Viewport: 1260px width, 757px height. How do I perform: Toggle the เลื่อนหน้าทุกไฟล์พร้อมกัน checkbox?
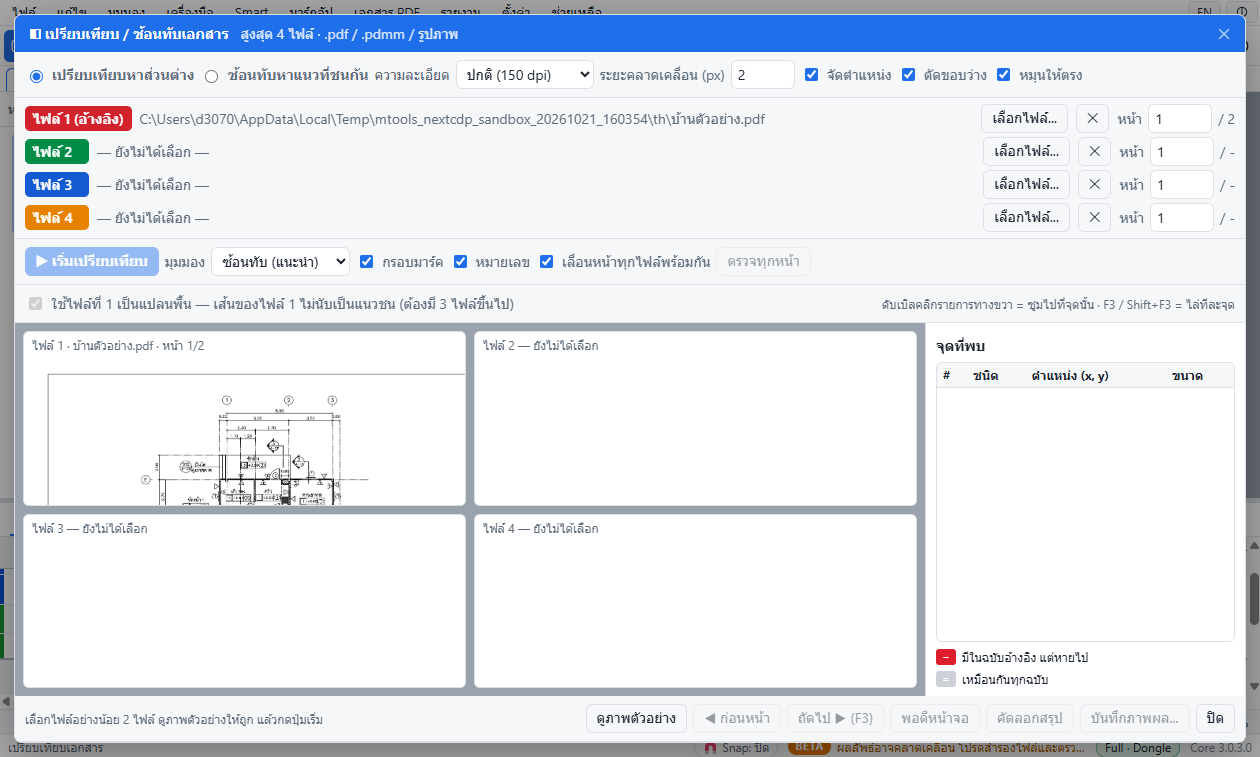(547, 262)
